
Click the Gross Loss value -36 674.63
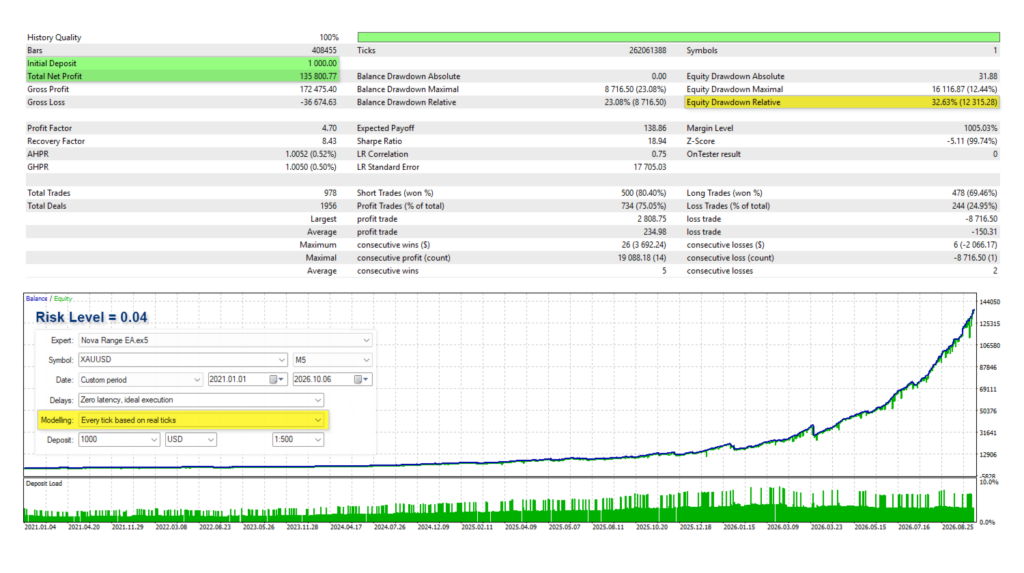pyautogui.click(x=319, y=103)
